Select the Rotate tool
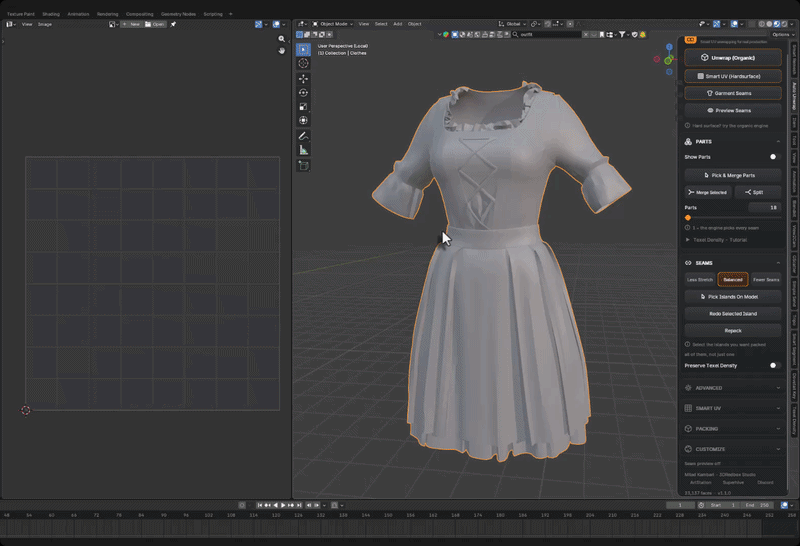 coord(303,92)
